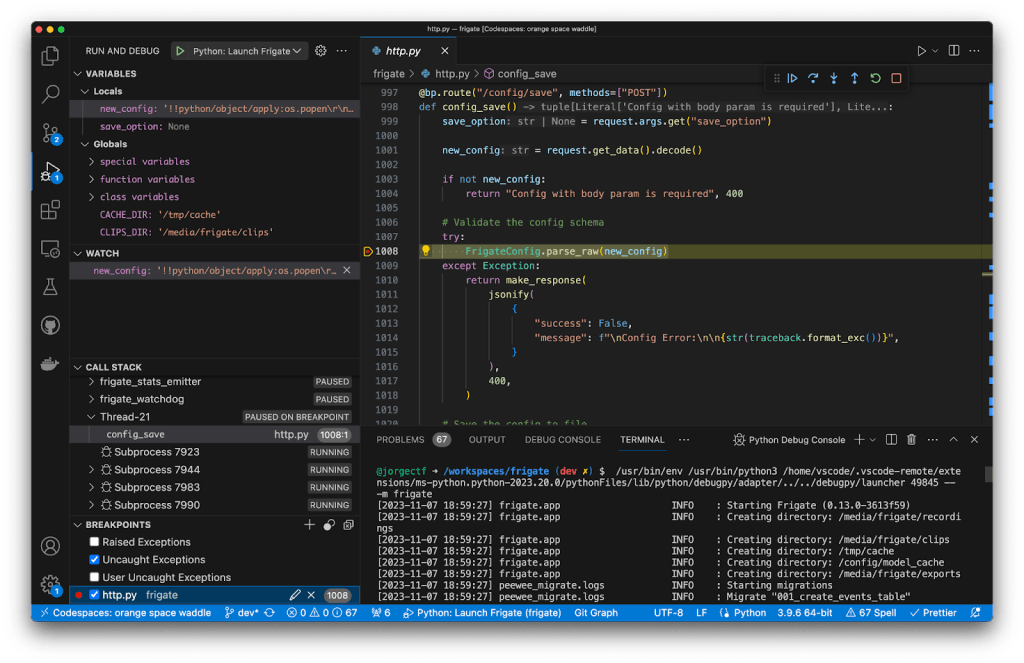This screenshot has height=663, width=1024.
Task: Expand Subprocess 7944 in call stack
Action: coord(91,470)
